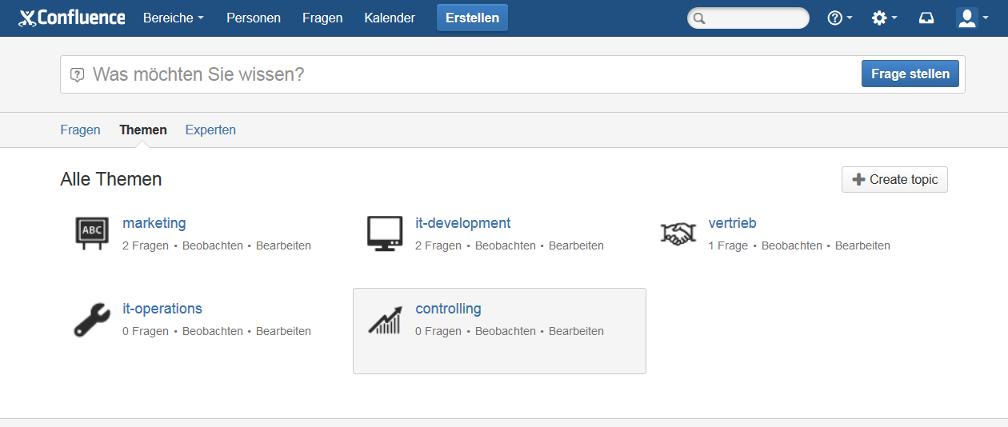1008x427 pixels.
Task: Click the it-operations wrench icon
Action: [91, 318]
